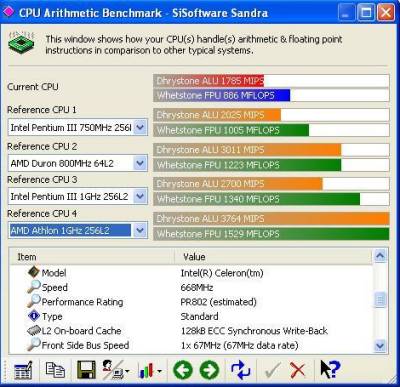
Task: Click the grey checkmark OK icon
Action: 273,371
